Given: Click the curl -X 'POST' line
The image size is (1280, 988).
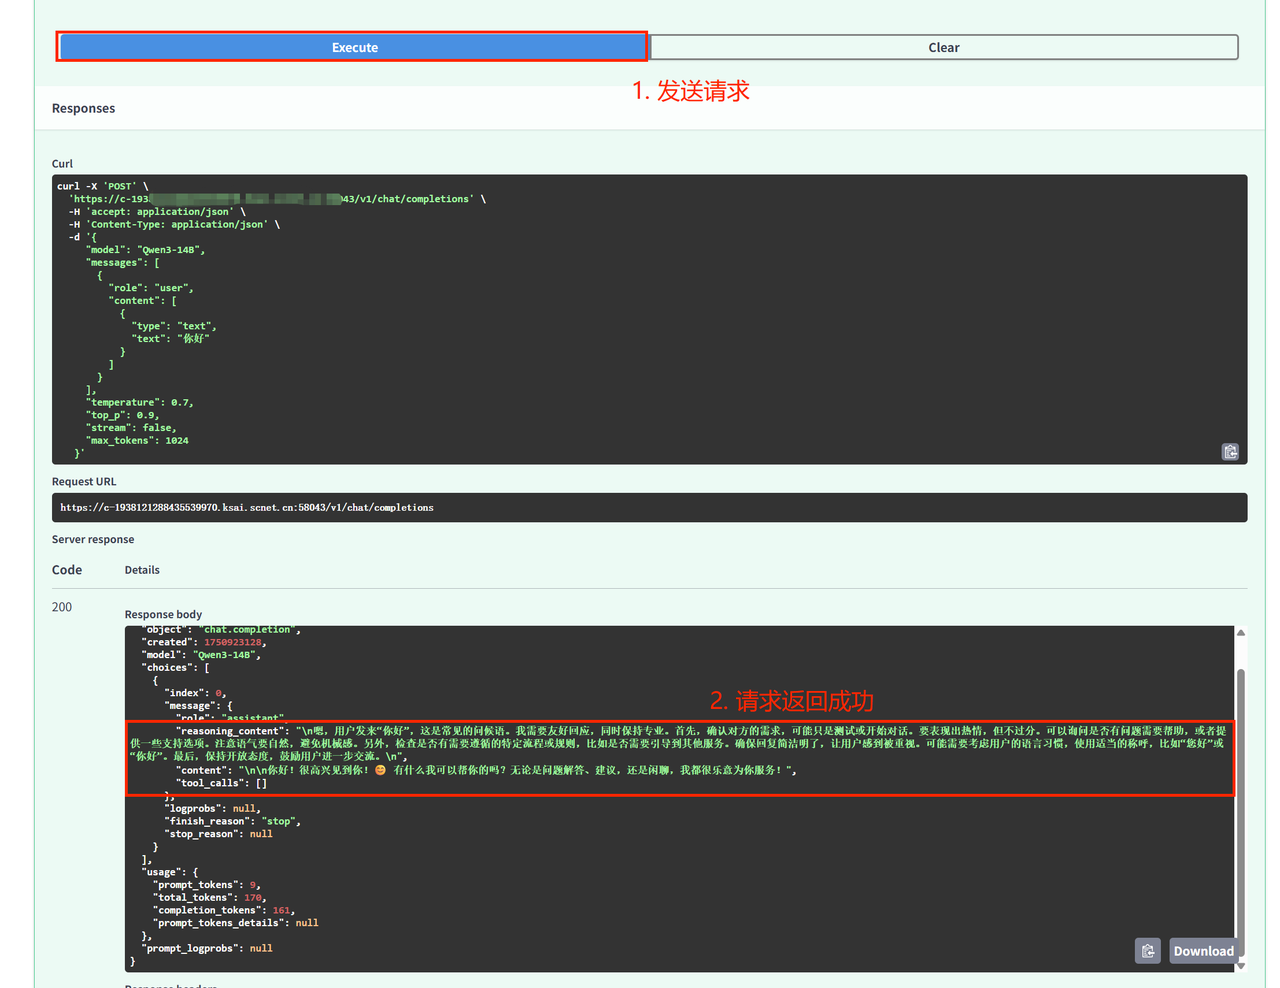Looking at the screenshot, I should (103, 186).
